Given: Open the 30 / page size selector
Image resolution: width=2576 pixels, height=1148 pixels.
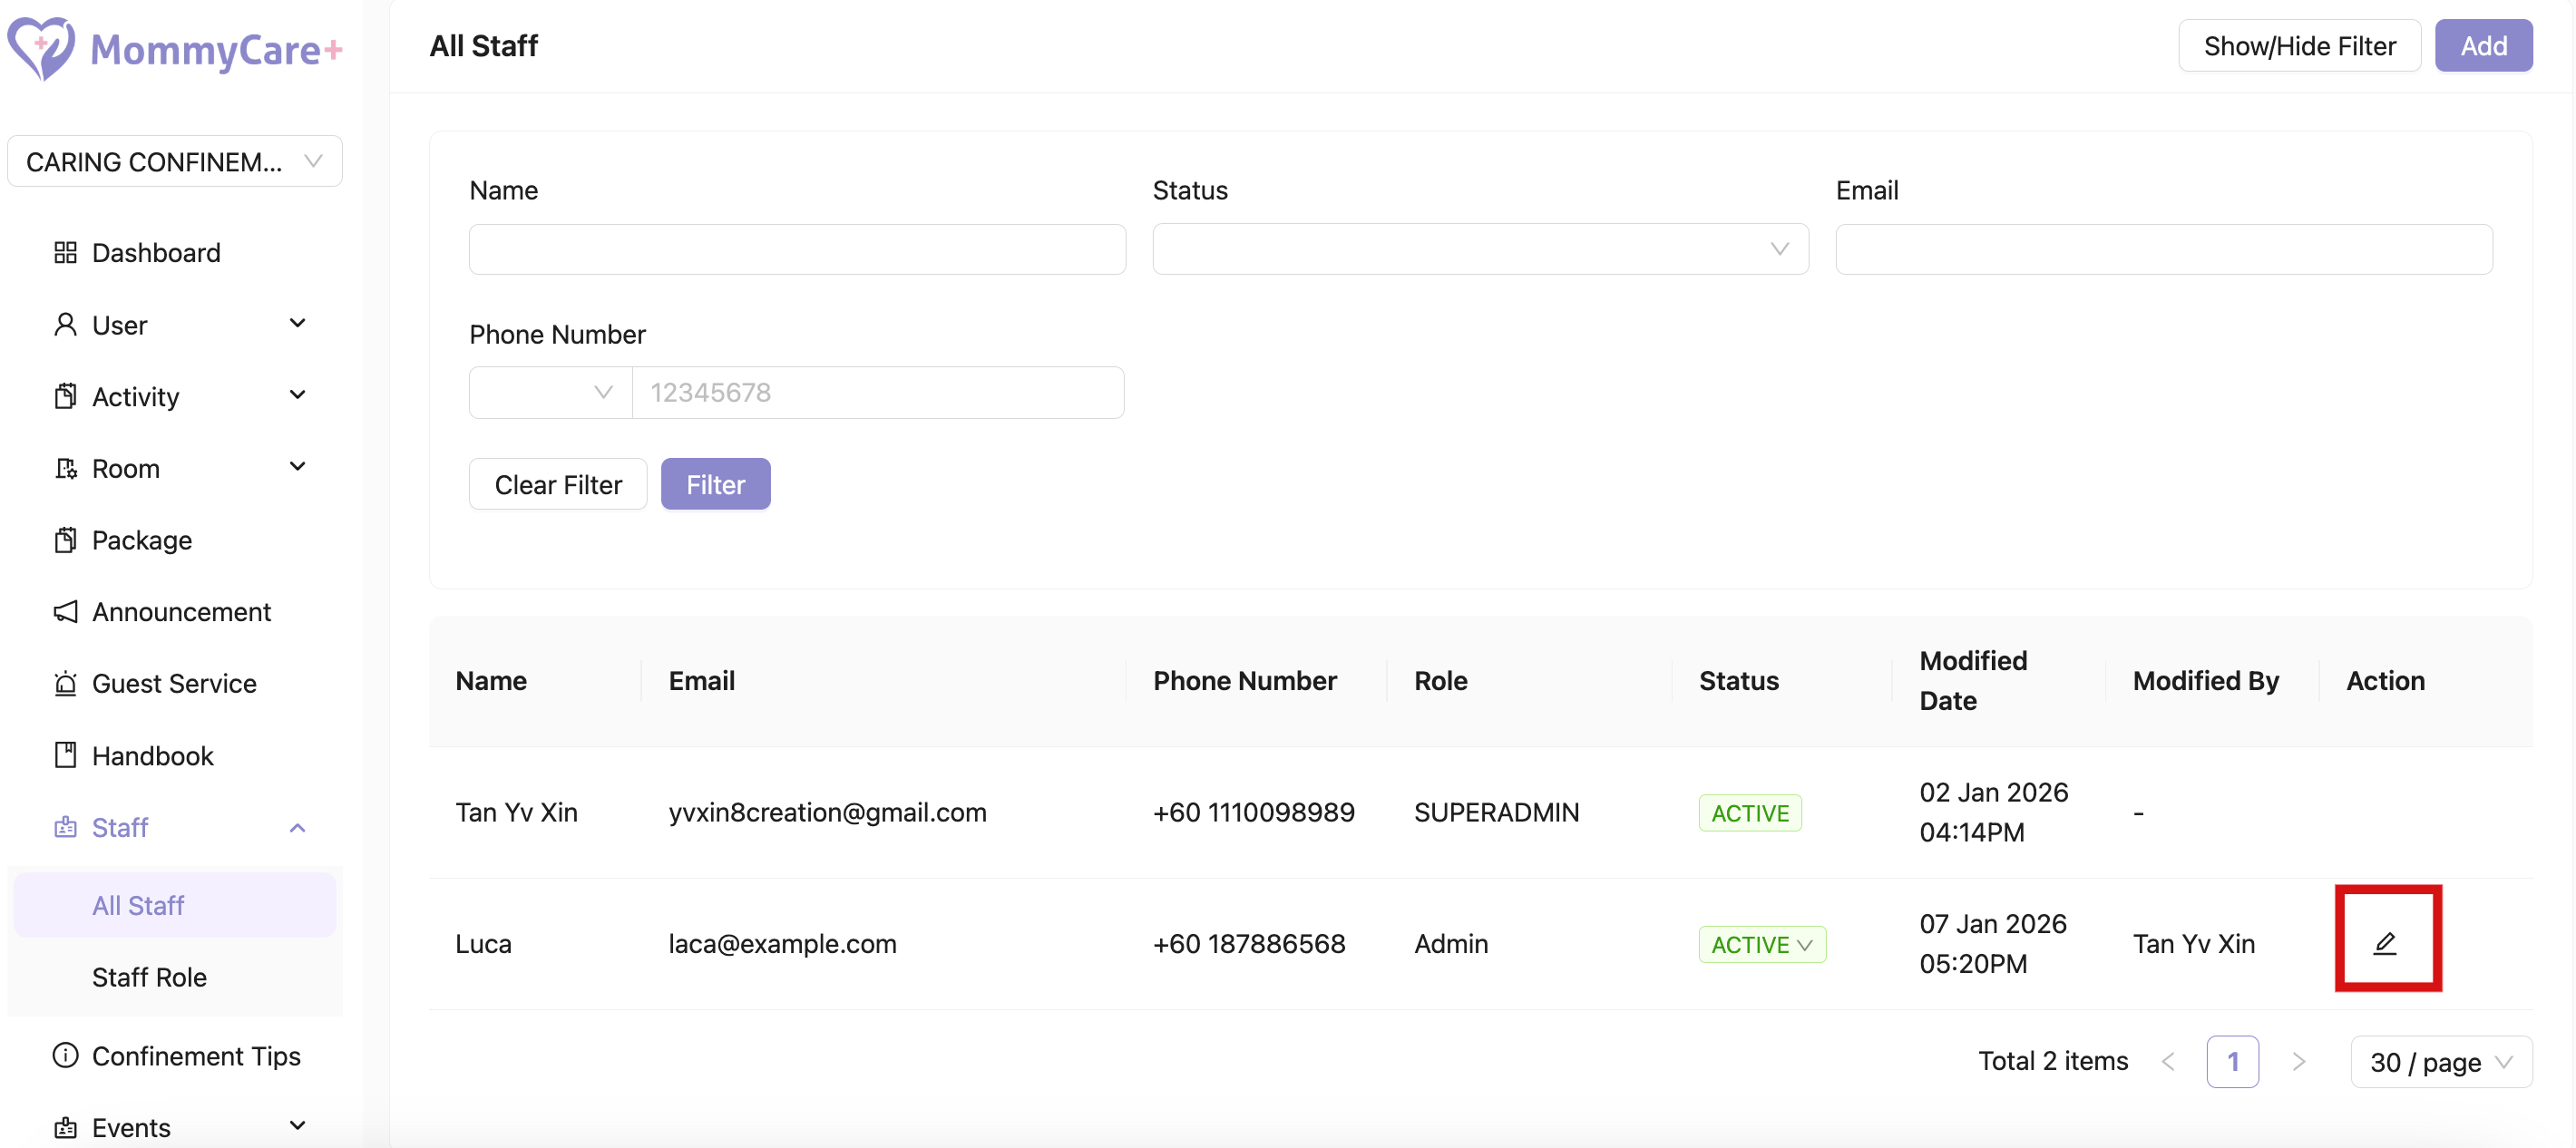Looking at the screenshot, I should [x=2440, y=1062].
